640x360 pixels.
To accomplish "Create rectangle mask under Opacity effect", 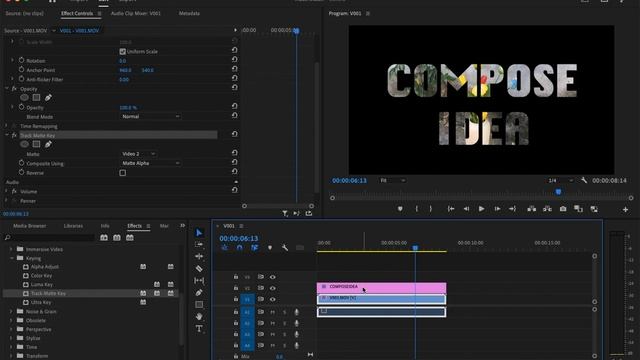I will pyautogui.click(x=36, y=98).
